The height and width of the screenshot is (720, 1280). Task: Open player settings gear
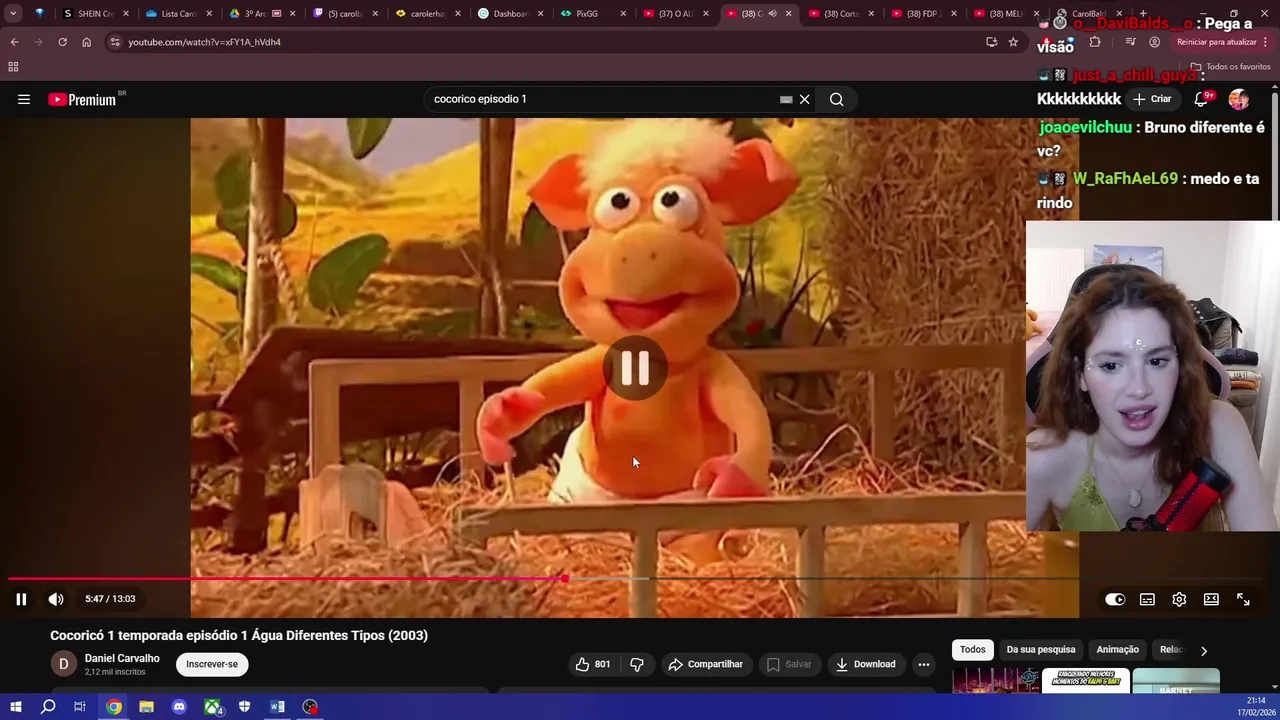point(1179,599)
